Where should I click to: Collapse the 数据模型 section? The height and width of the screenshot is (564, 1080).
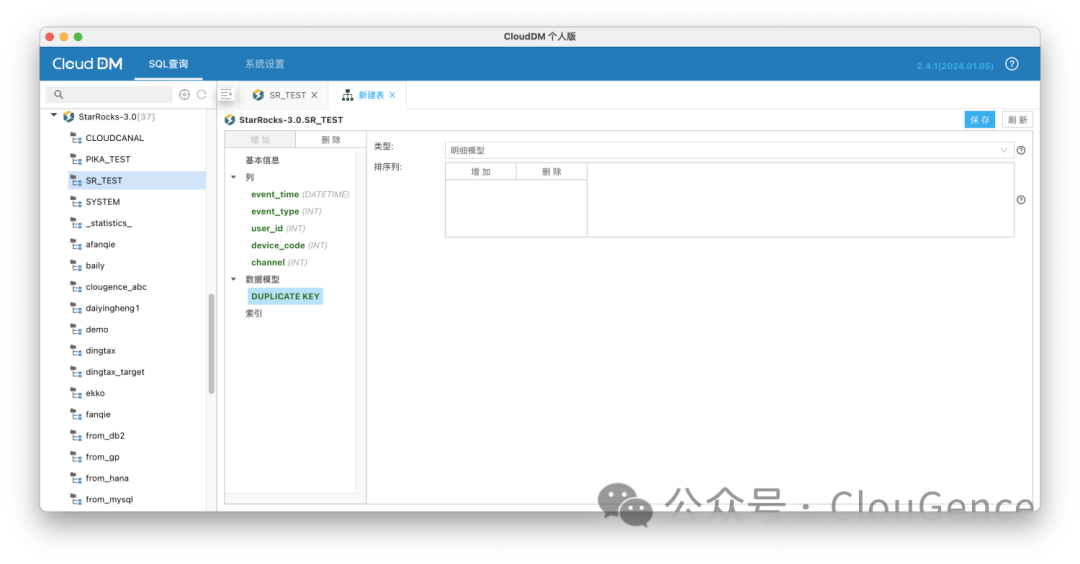pos(233,279)
